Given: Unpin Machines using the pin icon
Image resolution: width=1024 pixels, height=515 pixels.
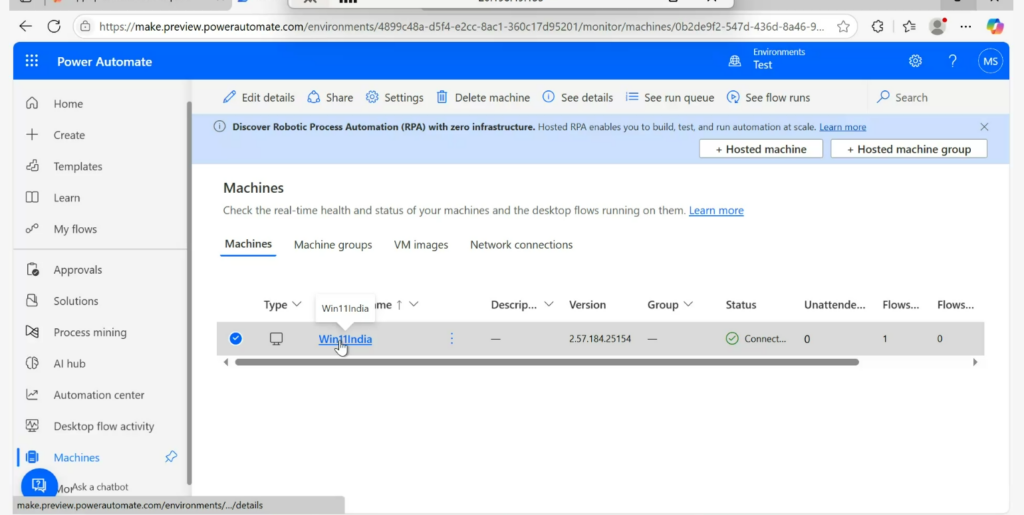Looking at the screenshot, I should (x=171, y=457).
